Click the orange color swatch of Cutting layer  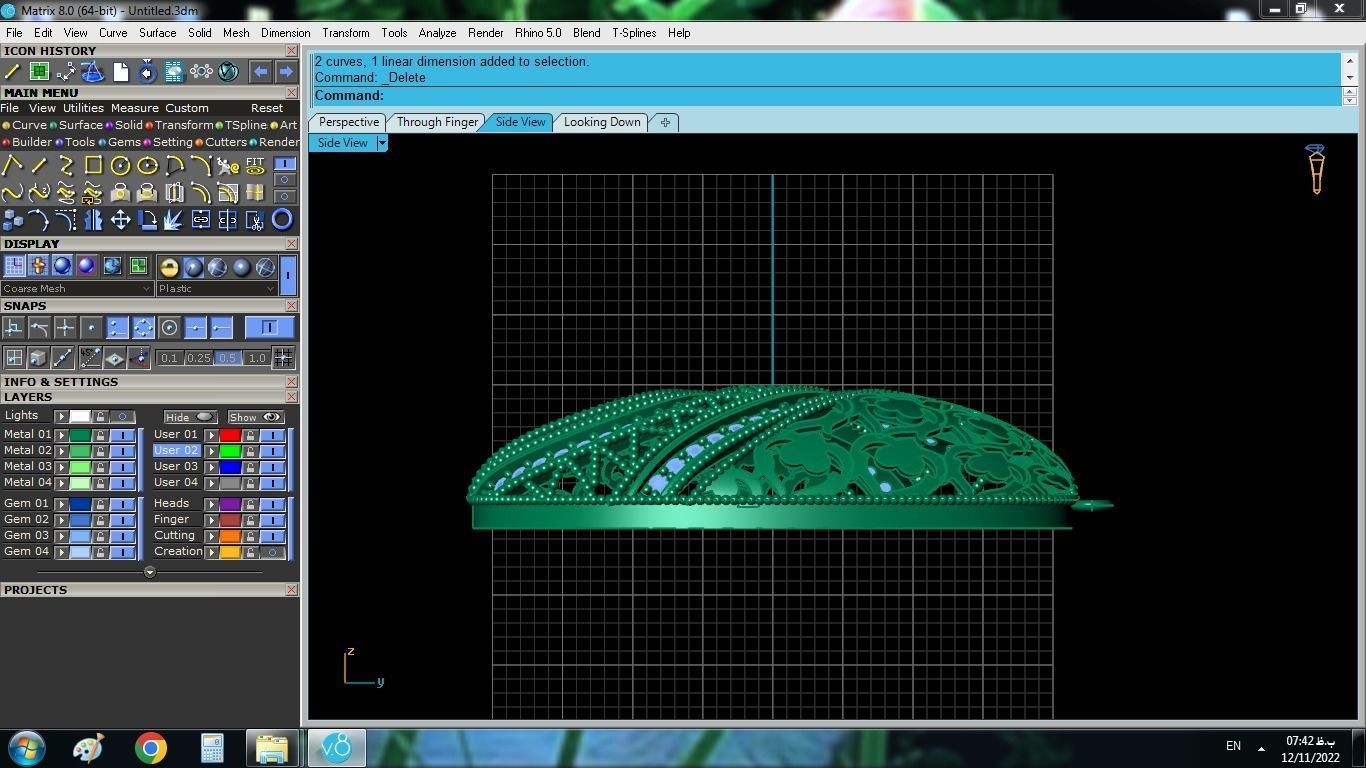coord(230,536)
